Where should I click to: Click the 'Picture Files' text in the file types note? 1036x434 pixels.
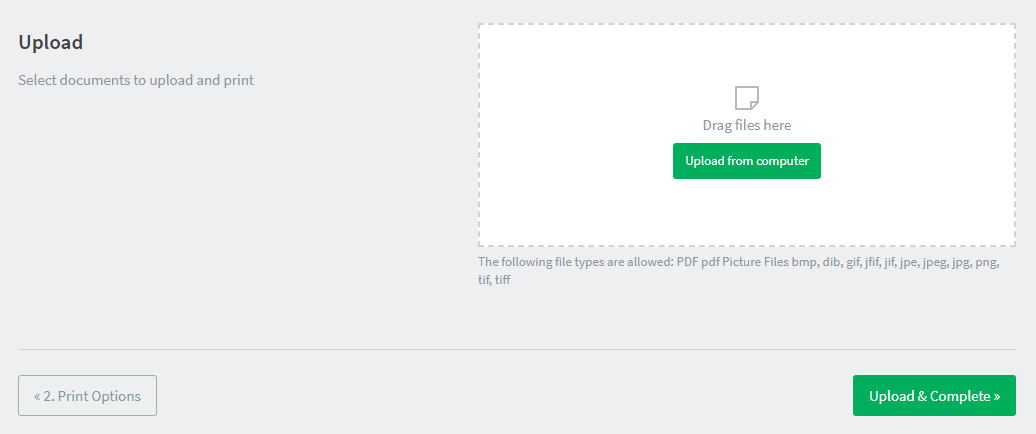coord(754,262)
